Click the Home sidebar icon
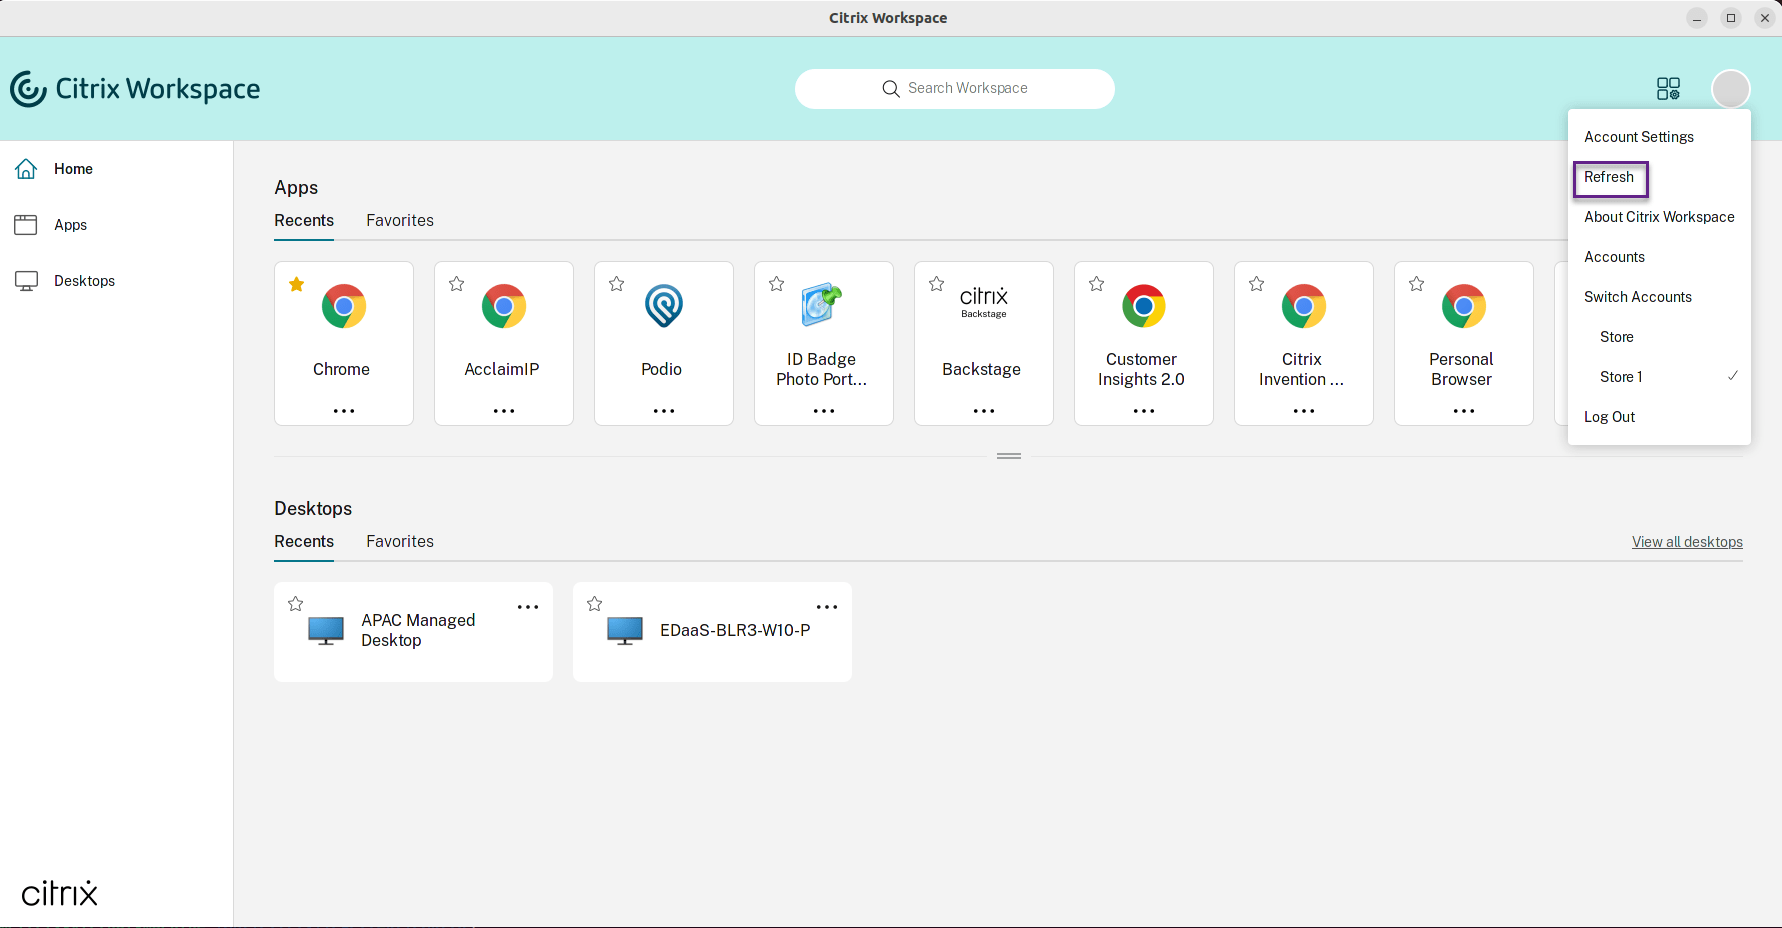The width and height of the screenshot is (1782, 928). coord(26,169)
